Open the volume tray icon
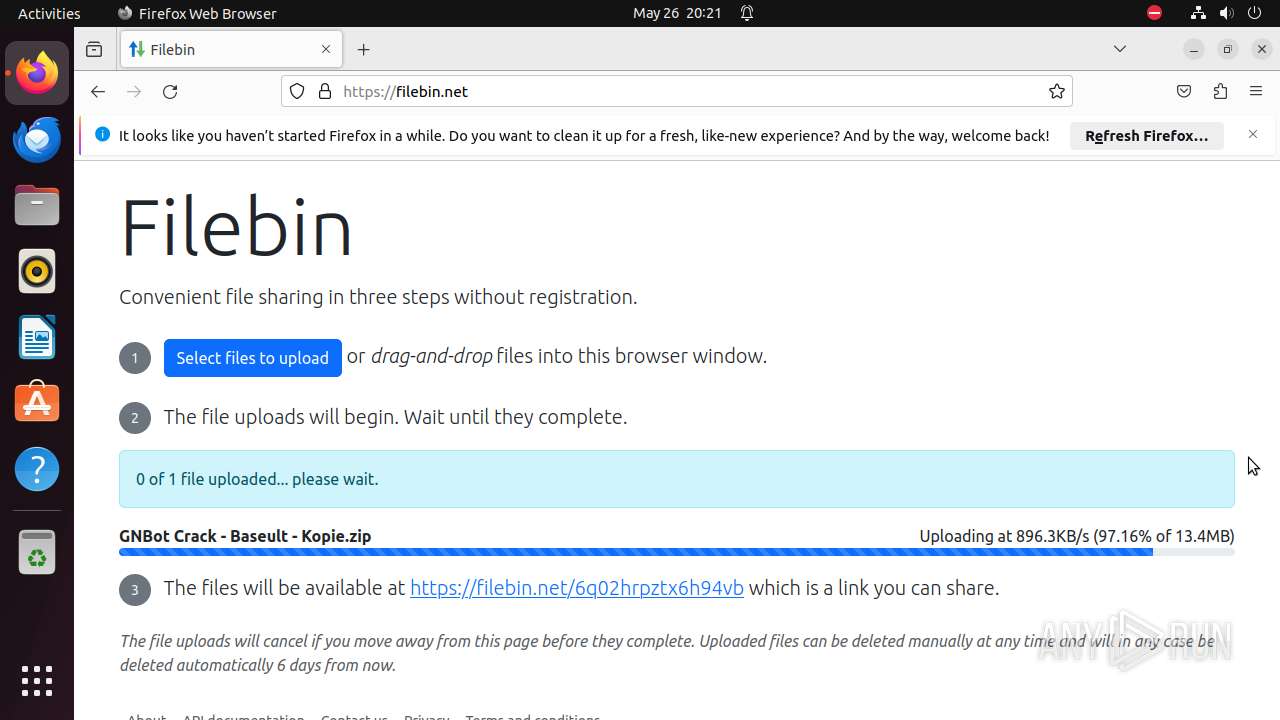The width and height of the screenshot is (1280, 720). tap(1227, 13)
